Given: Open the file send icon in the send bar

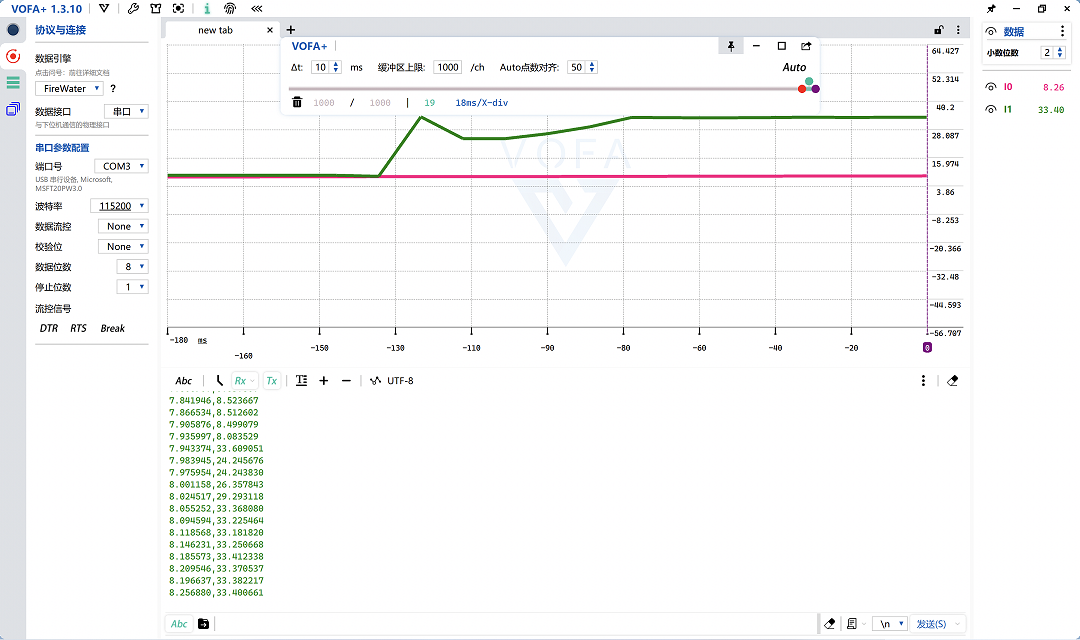Looking at the screenshot, I should pyautogui.click(x=203, y=623).
